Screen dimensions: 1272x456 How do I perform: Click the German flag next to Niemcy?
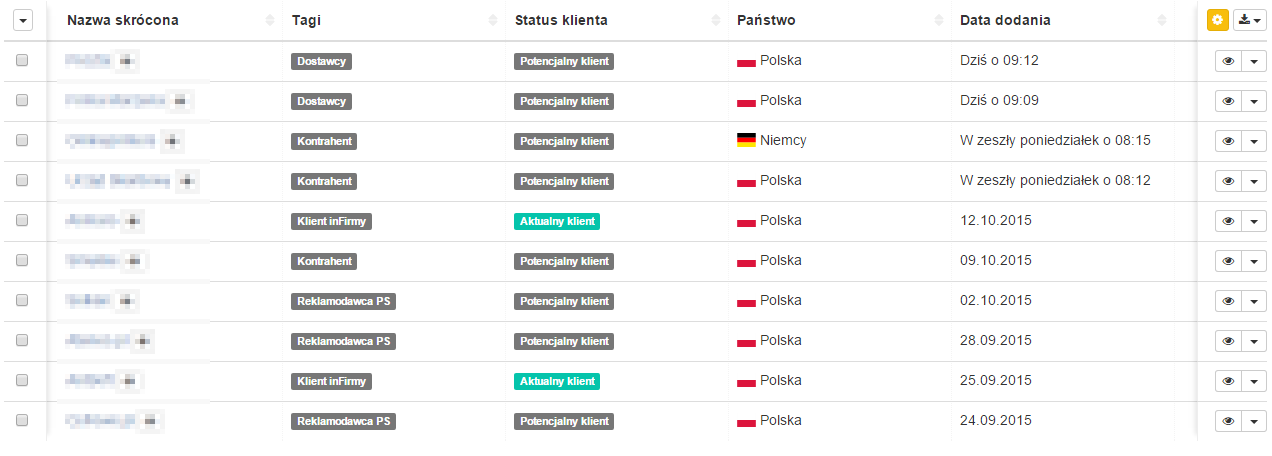click(x=746, y=140)
